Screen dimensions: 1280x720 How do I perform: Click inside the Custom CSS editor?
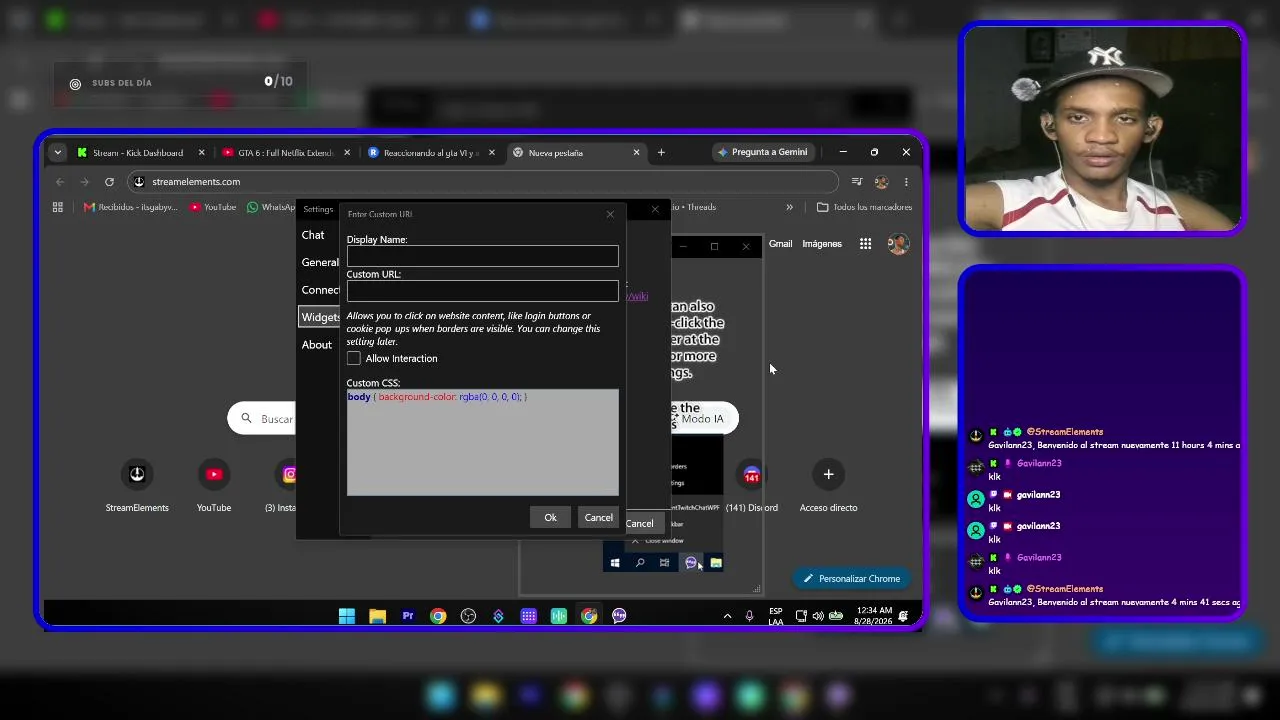(x=482, y=442)
